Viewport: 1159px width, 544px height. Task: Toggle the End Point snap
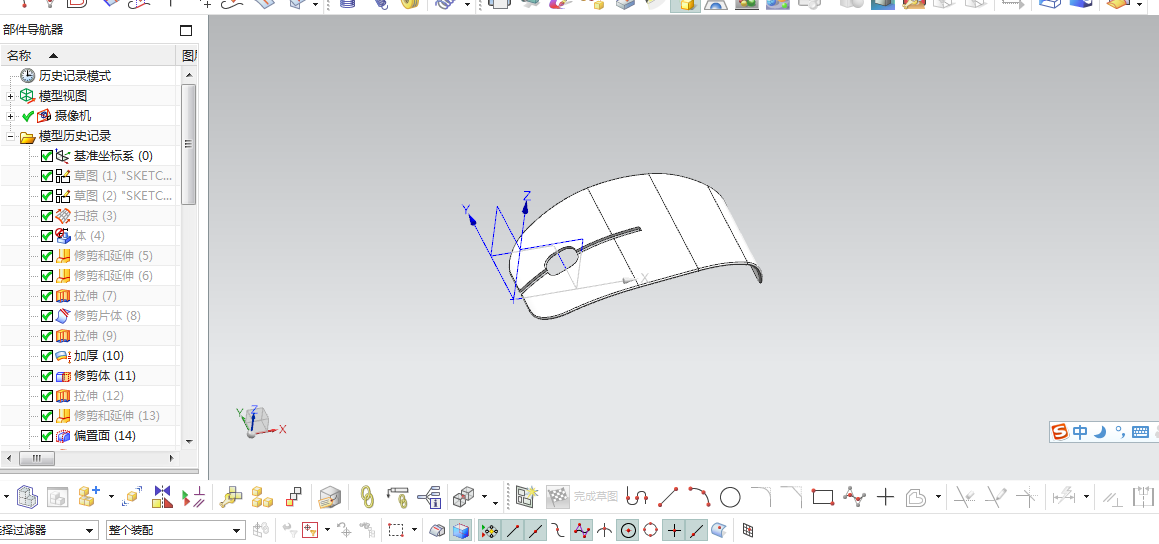pyautogui.click(x=513, y=530)
